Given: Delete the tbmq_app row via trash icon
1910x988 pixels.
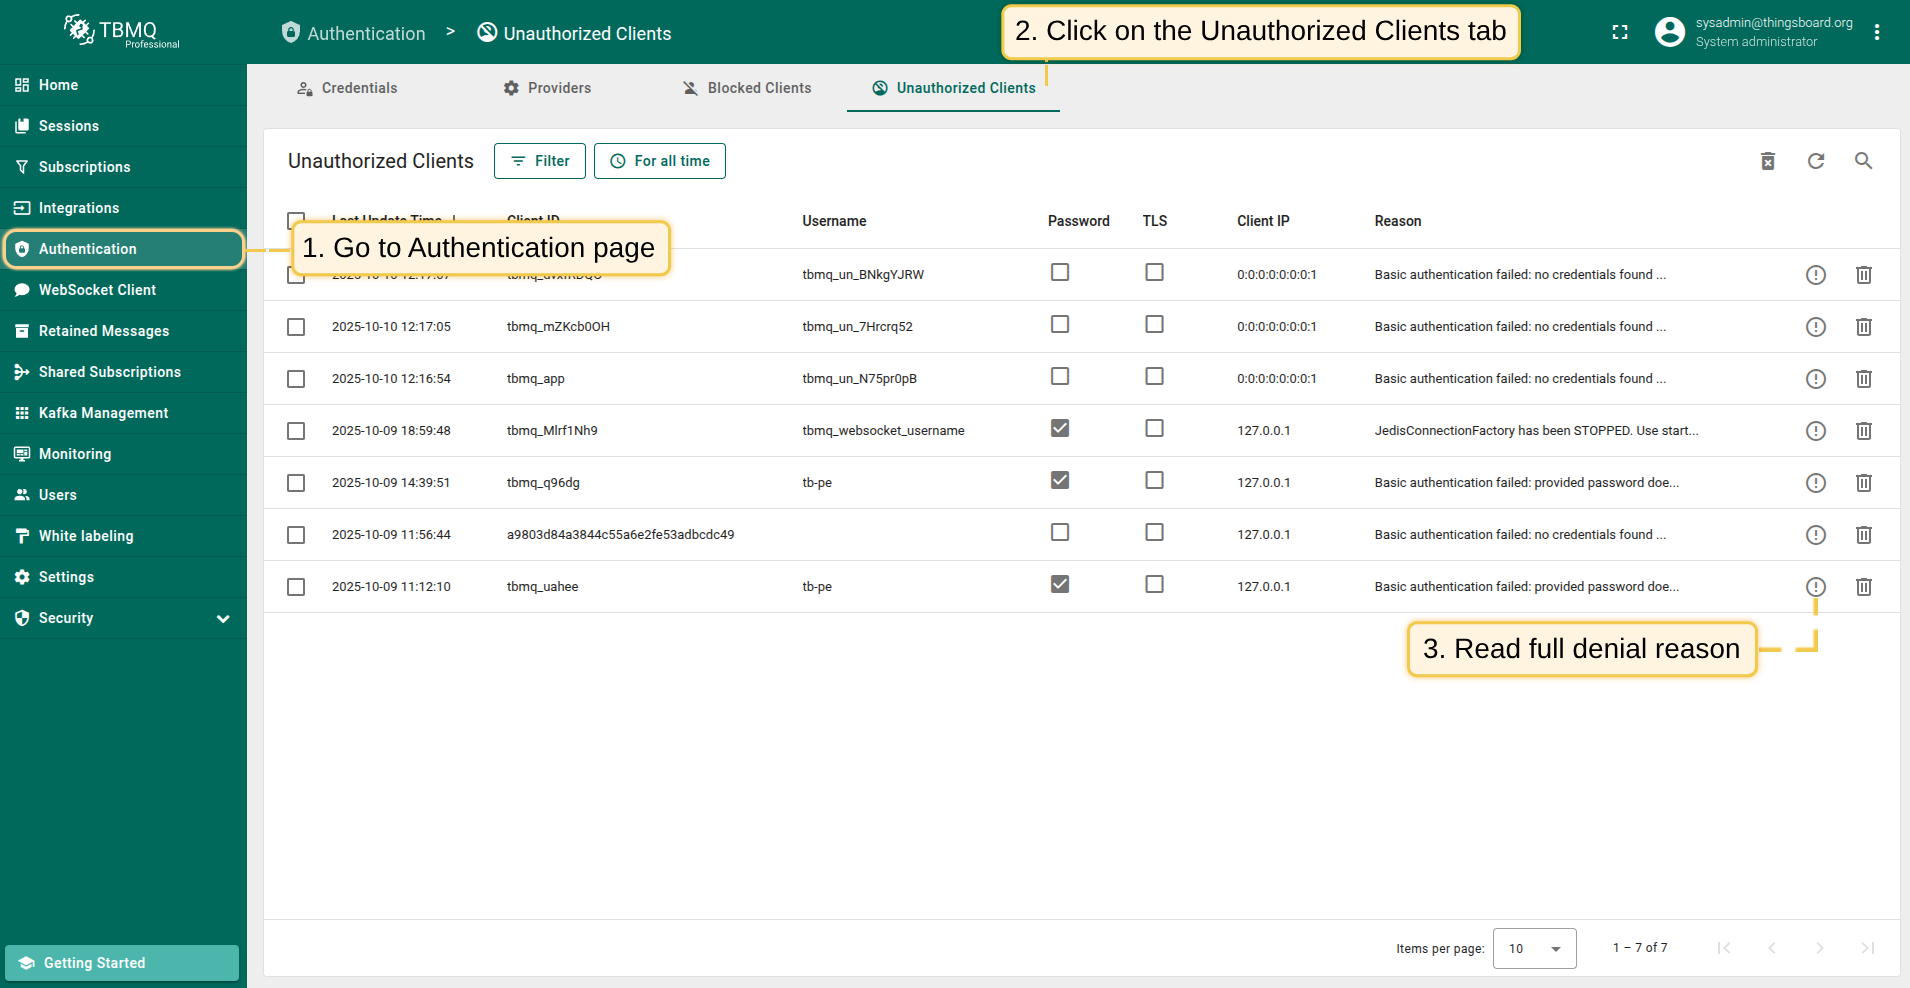Looking at the screenshot, I should [x=1863, y=379].
